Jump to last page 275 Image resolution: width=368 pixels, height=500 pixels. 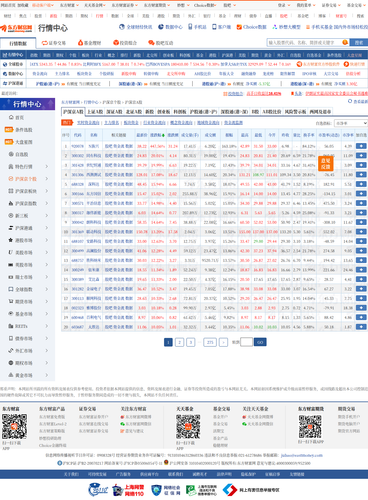[210, 342]
